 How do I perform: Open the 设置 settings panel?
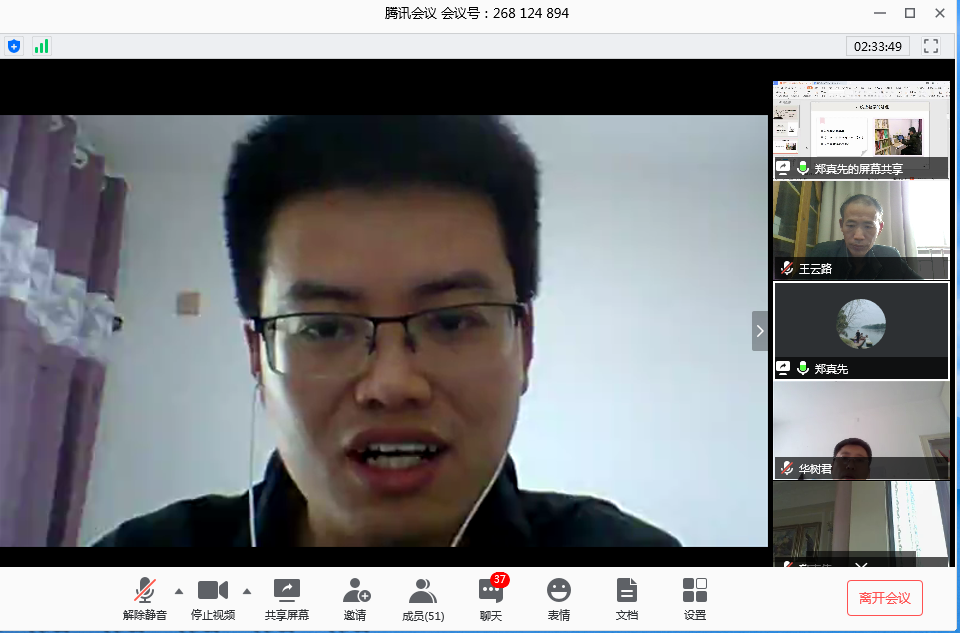[695, 599]
